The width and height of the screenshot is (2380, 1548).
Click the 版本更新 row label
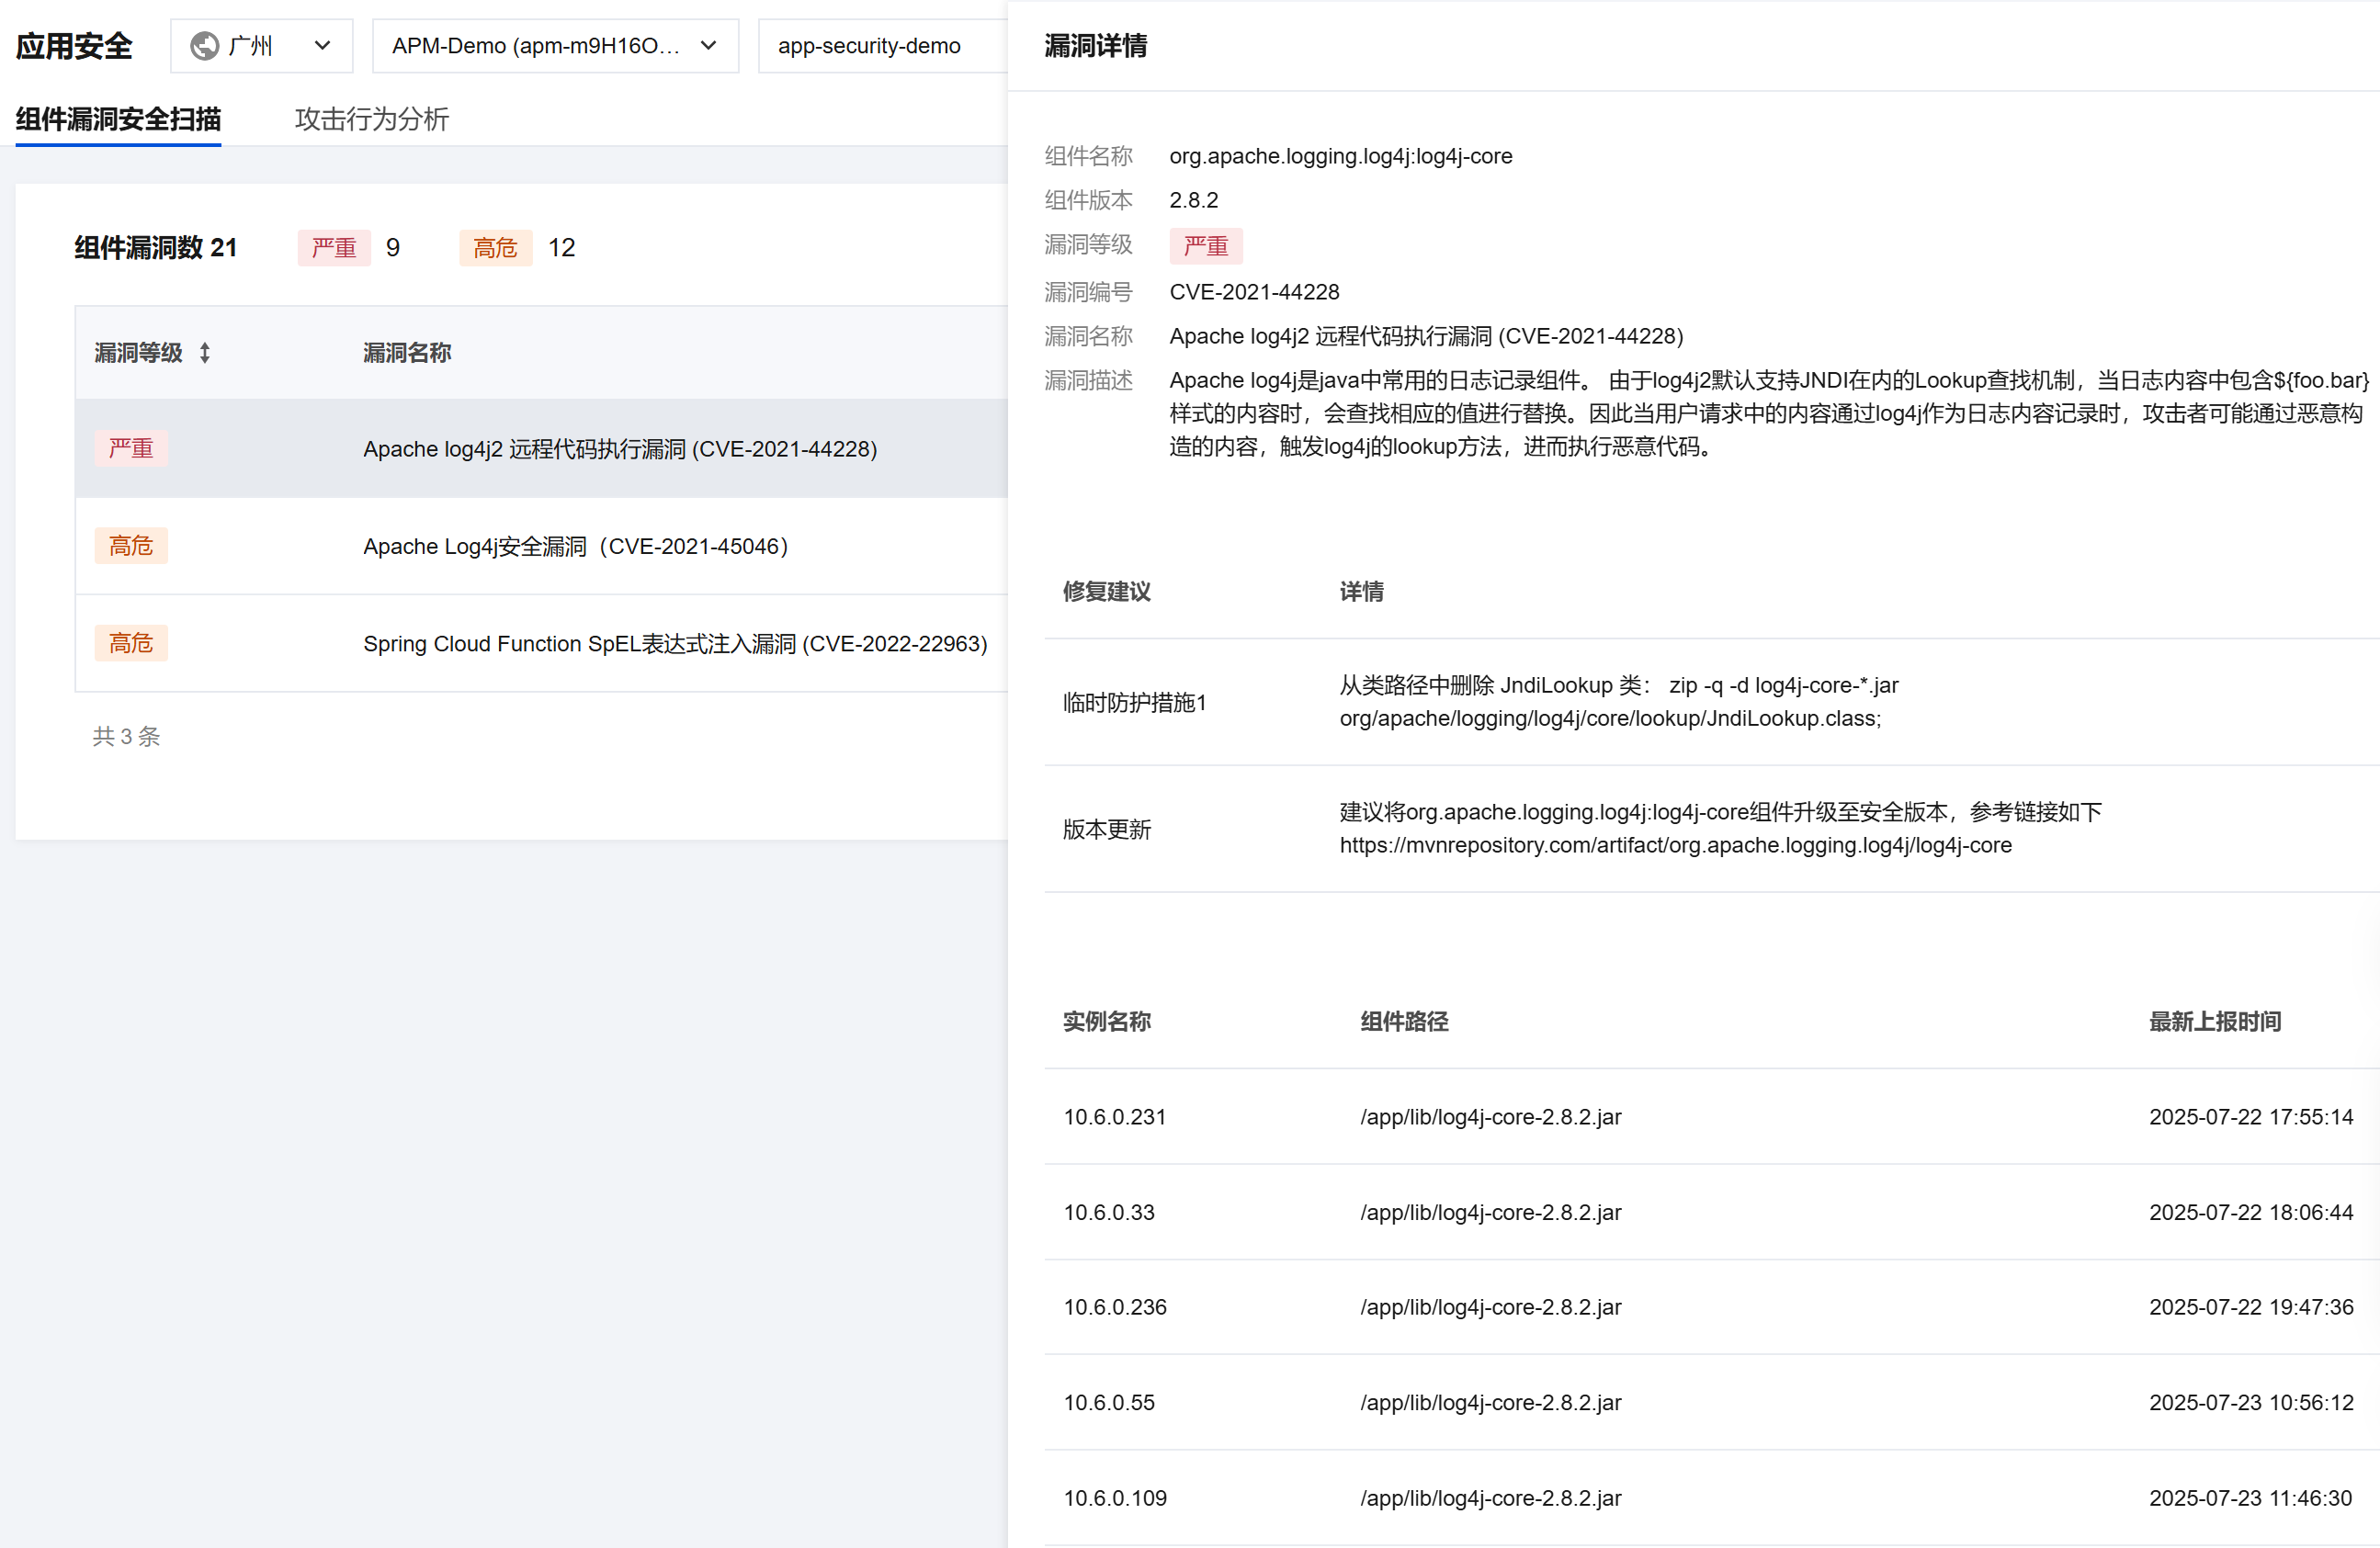[1106, 829]
